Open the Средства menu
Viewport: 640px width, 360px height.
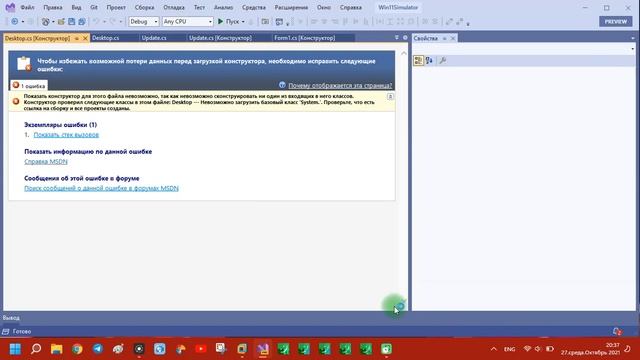pos(253,7)
